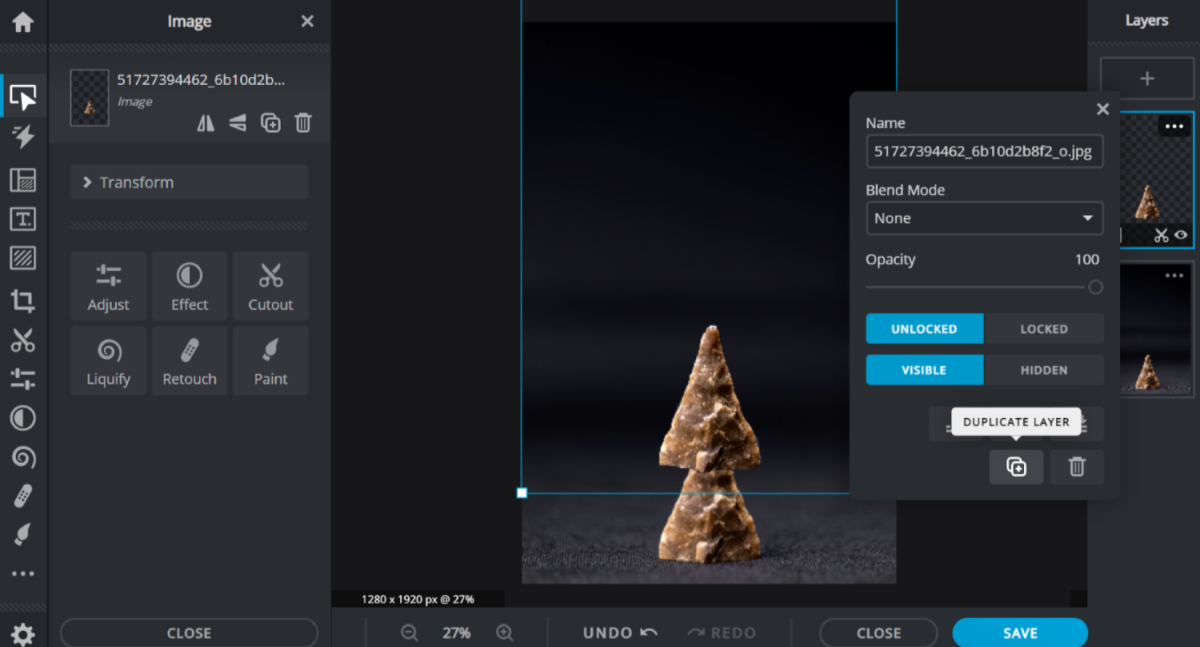Select the Crop tool in sidebar
1200x647 pixels.
tap(22, 299)
